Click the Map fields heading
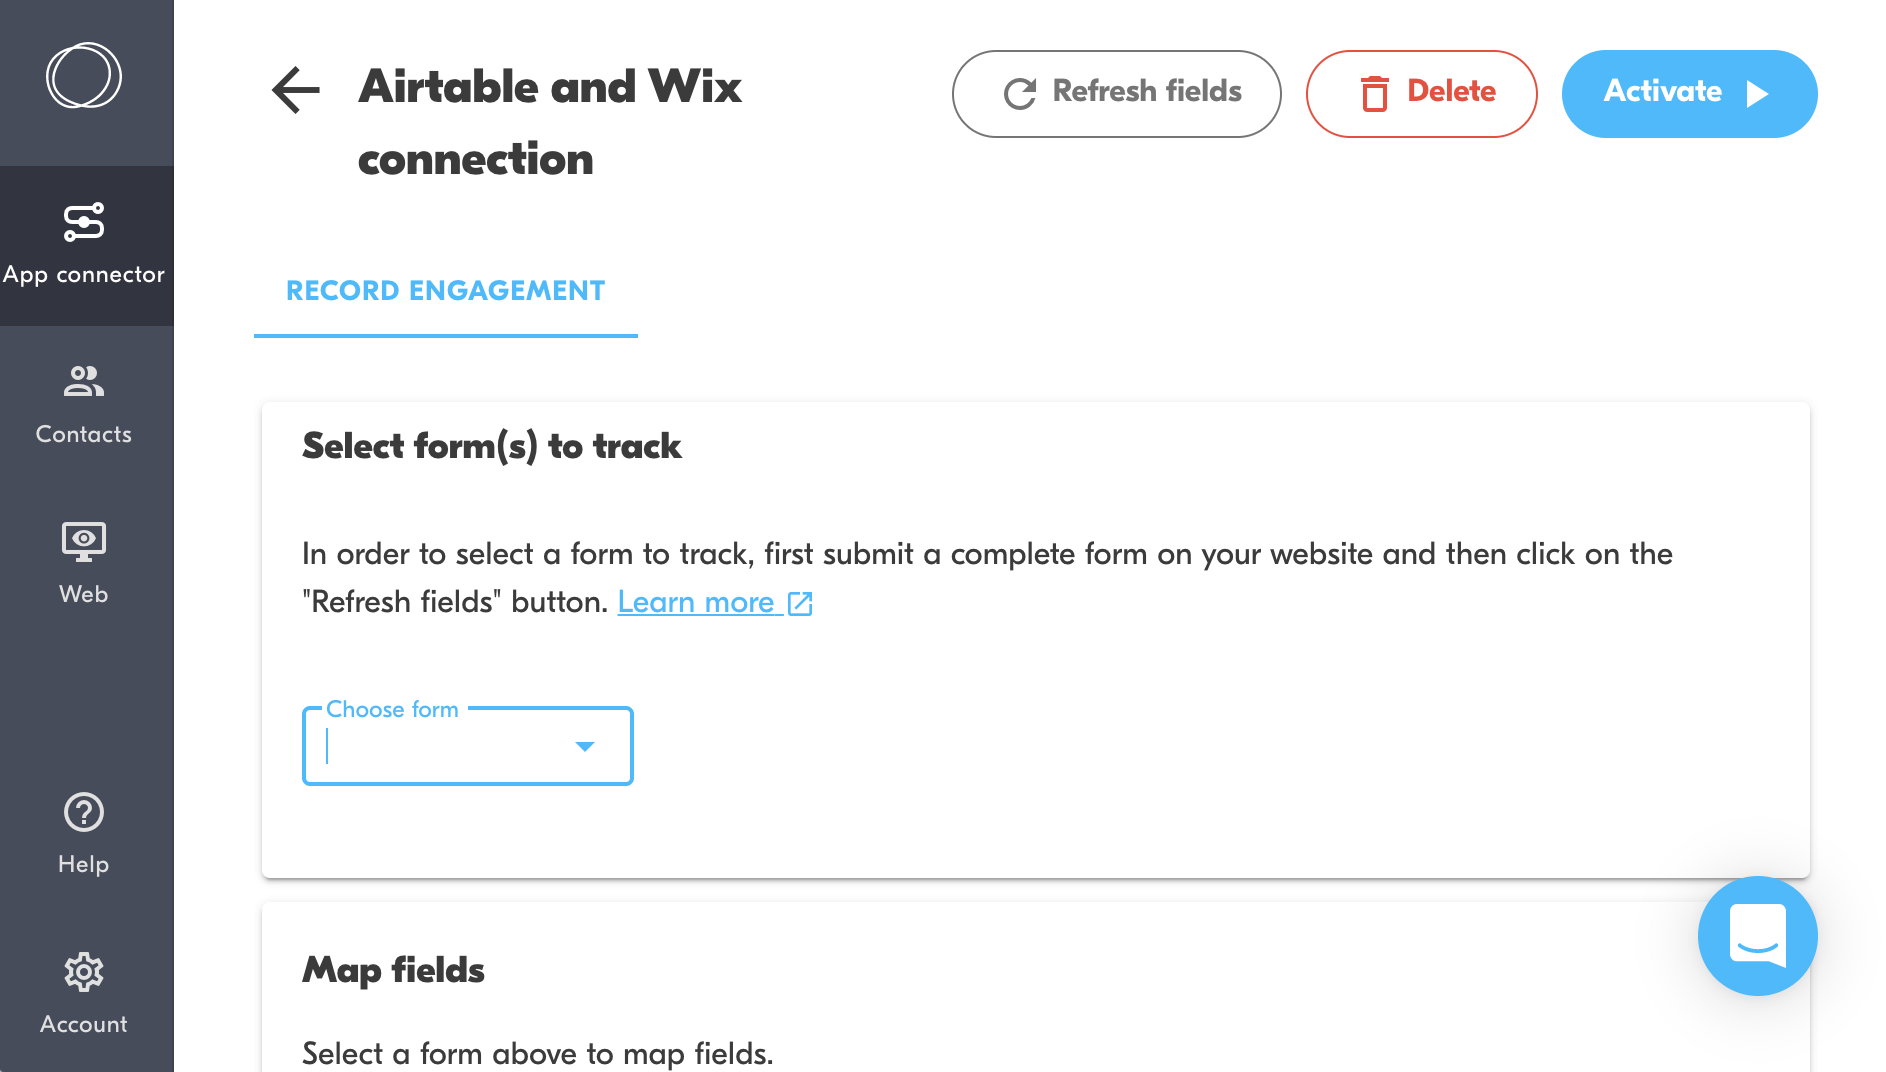This screenshot has height=1072, width=1886. click(x=393, y=970)
